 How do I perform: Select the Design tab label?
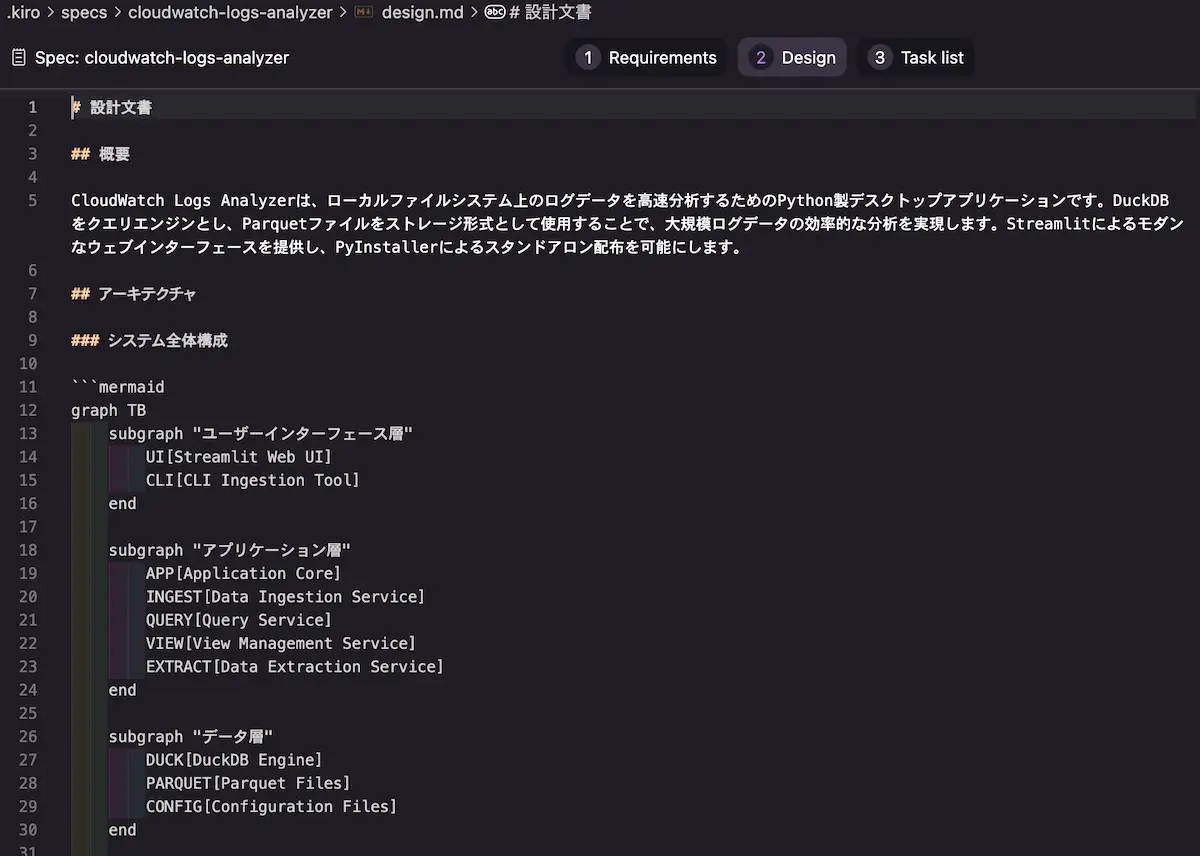click(808, 58)
